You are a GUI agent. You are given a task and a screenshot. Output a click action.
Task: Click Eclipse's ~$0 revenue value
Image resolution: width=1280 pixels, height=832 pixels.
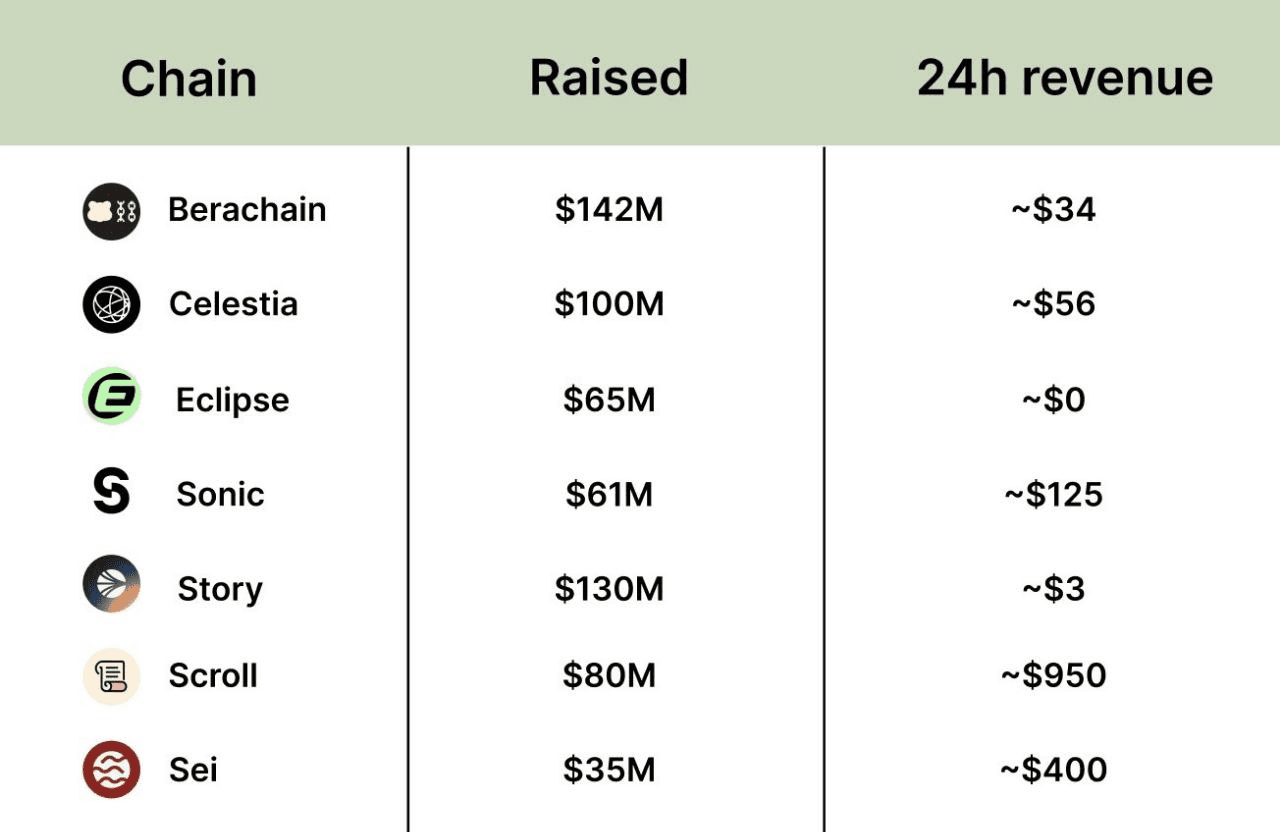click(x=1053, y=400)
